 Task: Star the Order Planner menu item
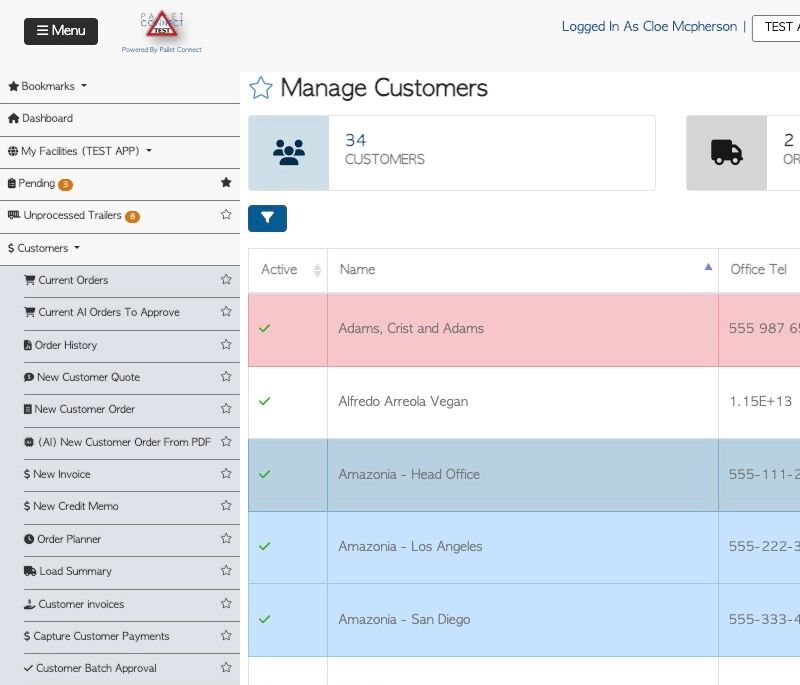pyautogui.click(x=226, y=538)
